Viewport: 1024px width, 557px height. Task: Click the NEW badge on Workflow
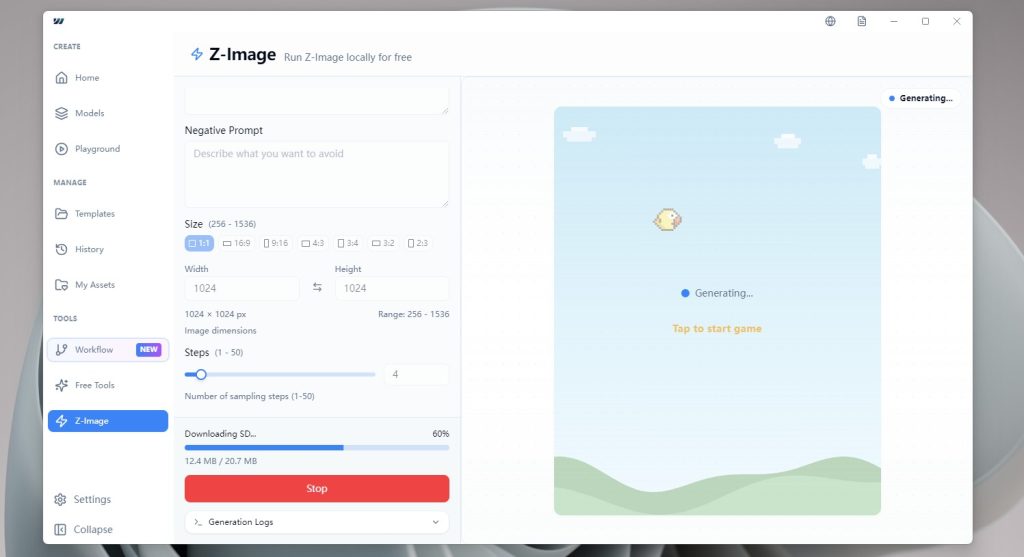coord(149,349)
